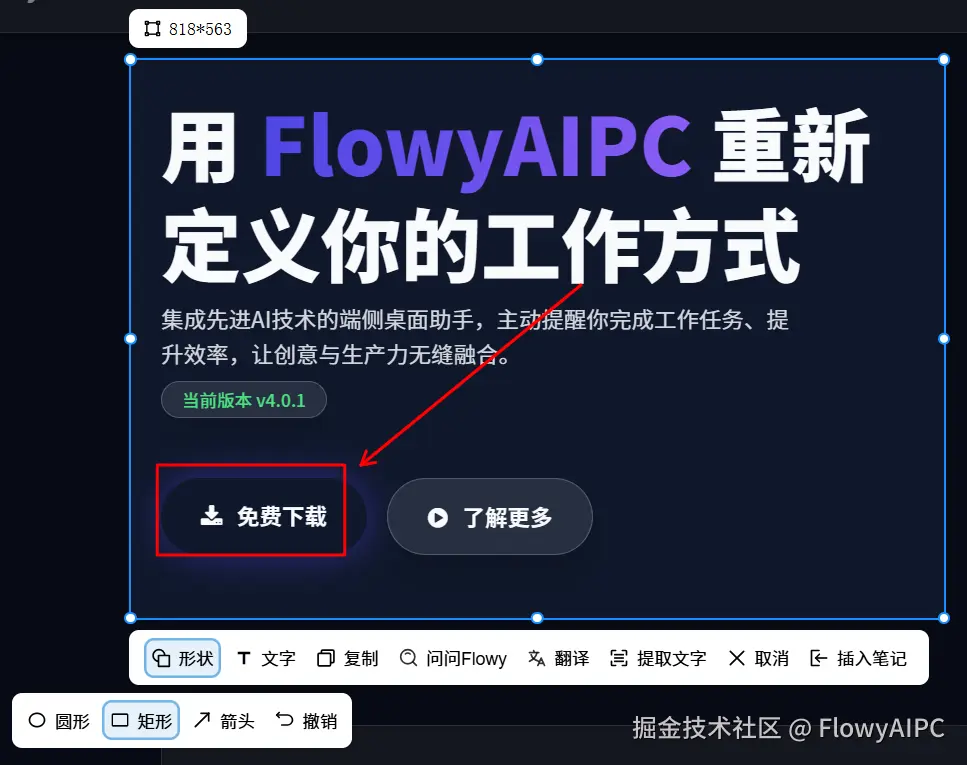
Task: Translate with the 翻译 button
Action: [x=559, y=658]
